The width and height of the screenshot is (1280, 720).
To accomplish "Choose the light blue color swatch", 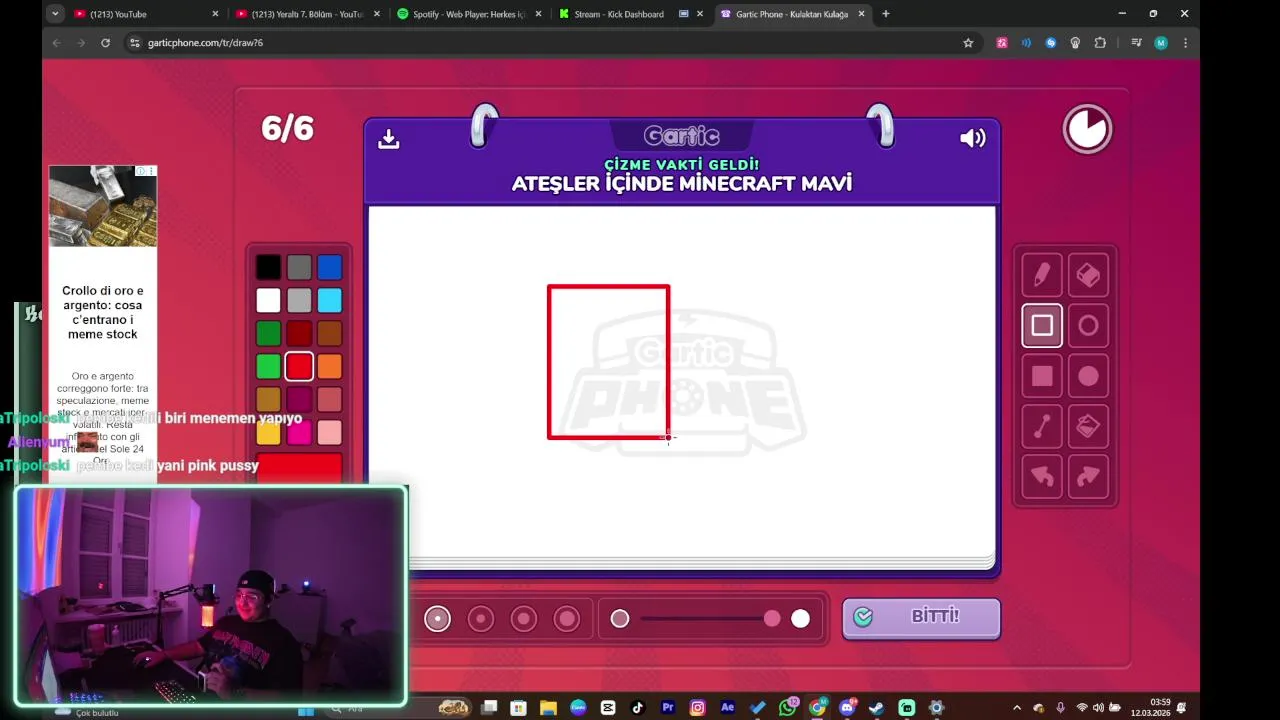I will pyautogui.click(x=330, y=300).
